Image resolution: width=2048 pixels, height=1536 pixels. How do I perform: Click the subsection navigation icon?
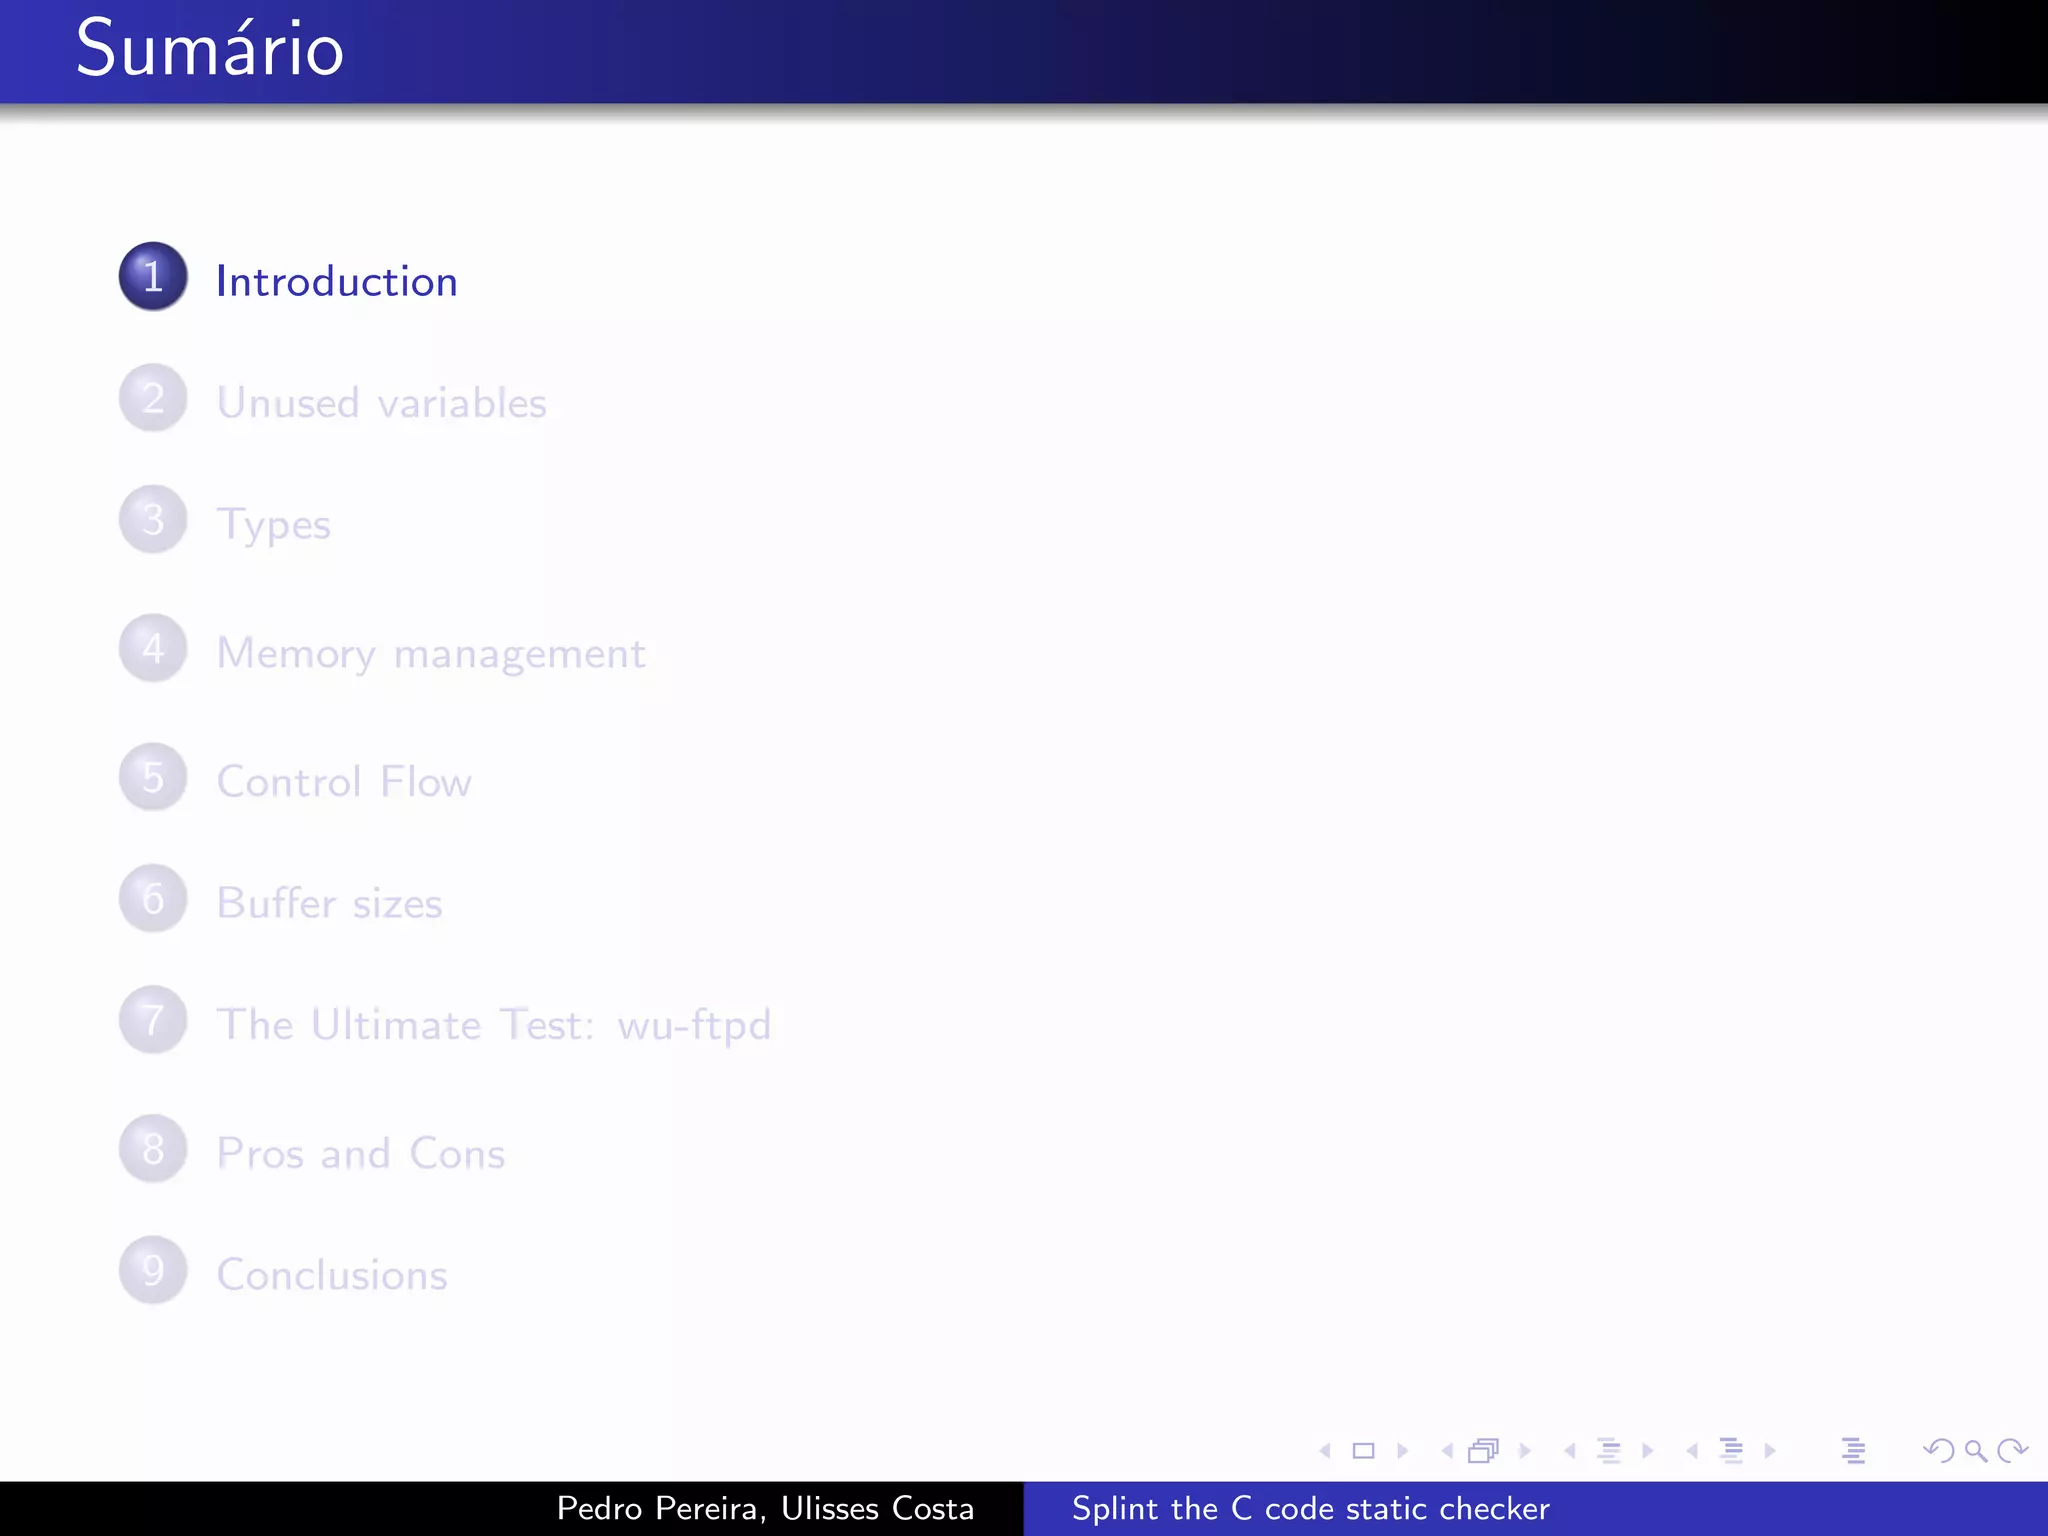click(x=1609, y=1451)
